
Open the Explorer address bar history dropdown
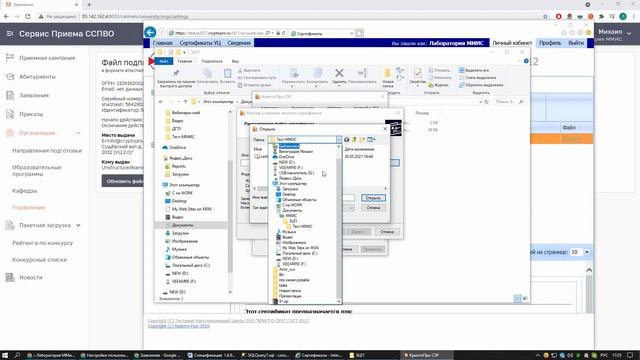[480, 102]
